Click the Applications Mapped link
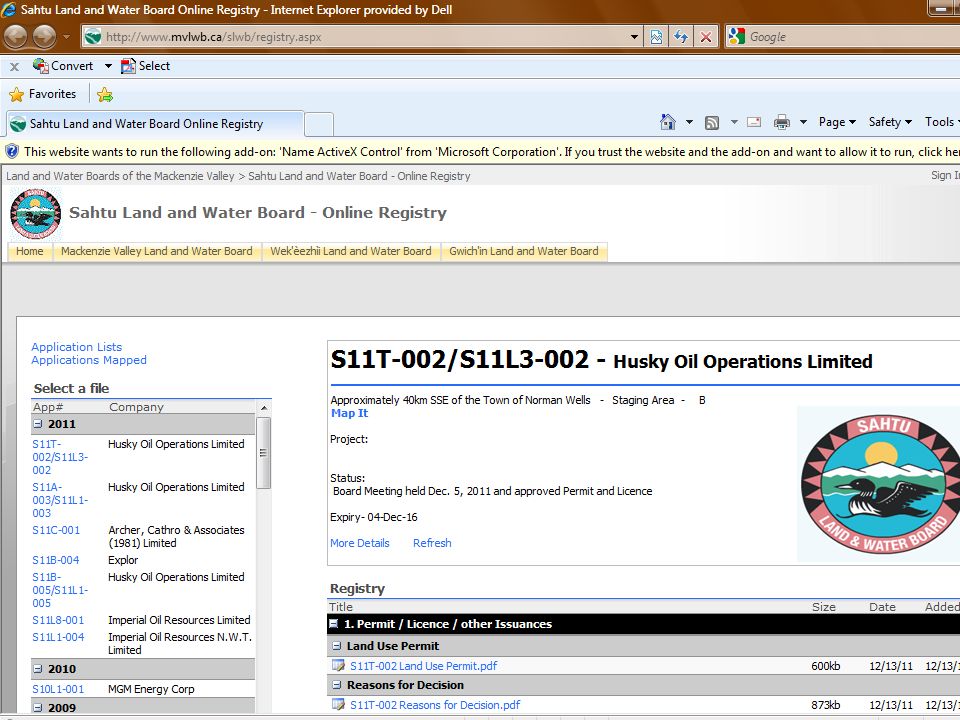 pyautogui.click(x=89, y=360)
